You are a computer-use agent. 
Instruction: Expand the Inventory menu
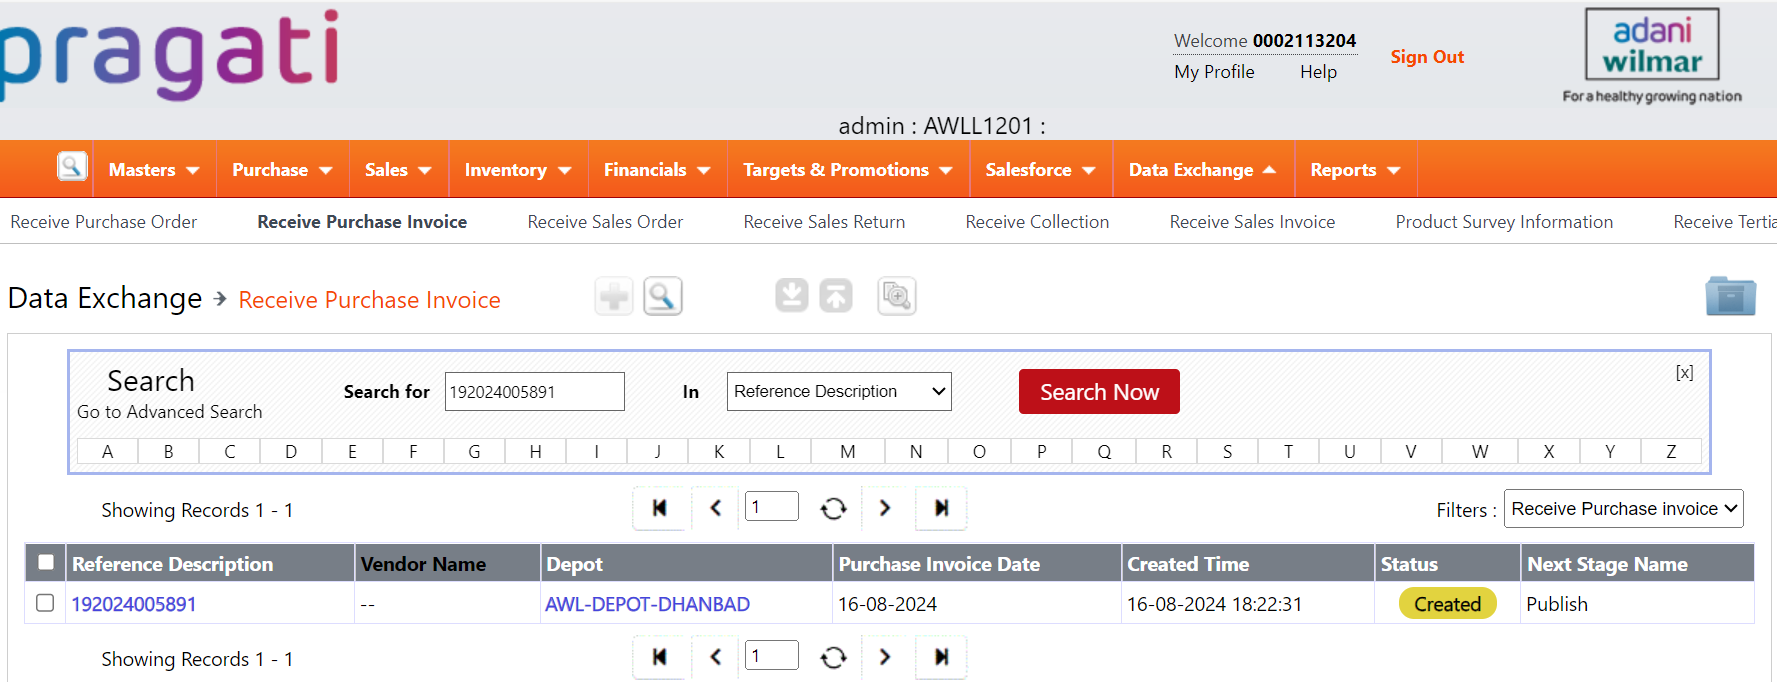coord(518,170)
